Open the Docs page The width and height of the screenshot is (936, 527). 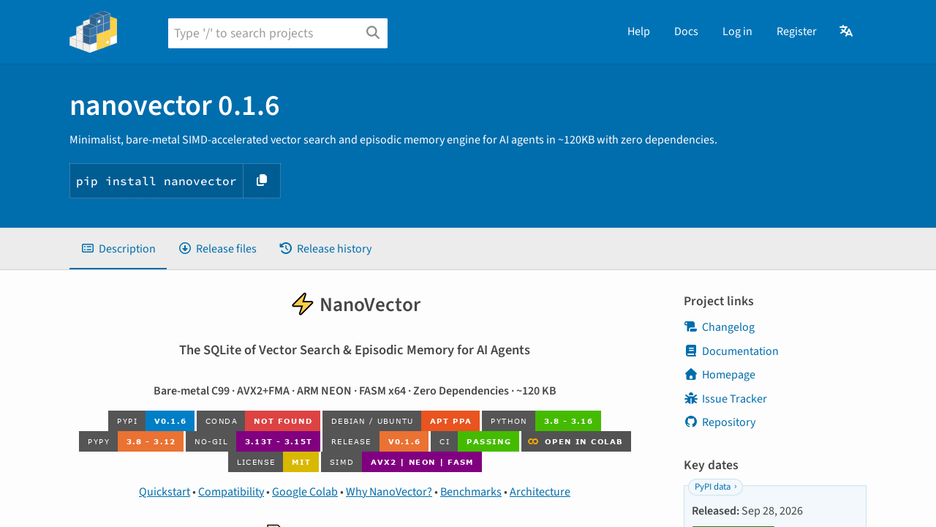coord(686,31)
